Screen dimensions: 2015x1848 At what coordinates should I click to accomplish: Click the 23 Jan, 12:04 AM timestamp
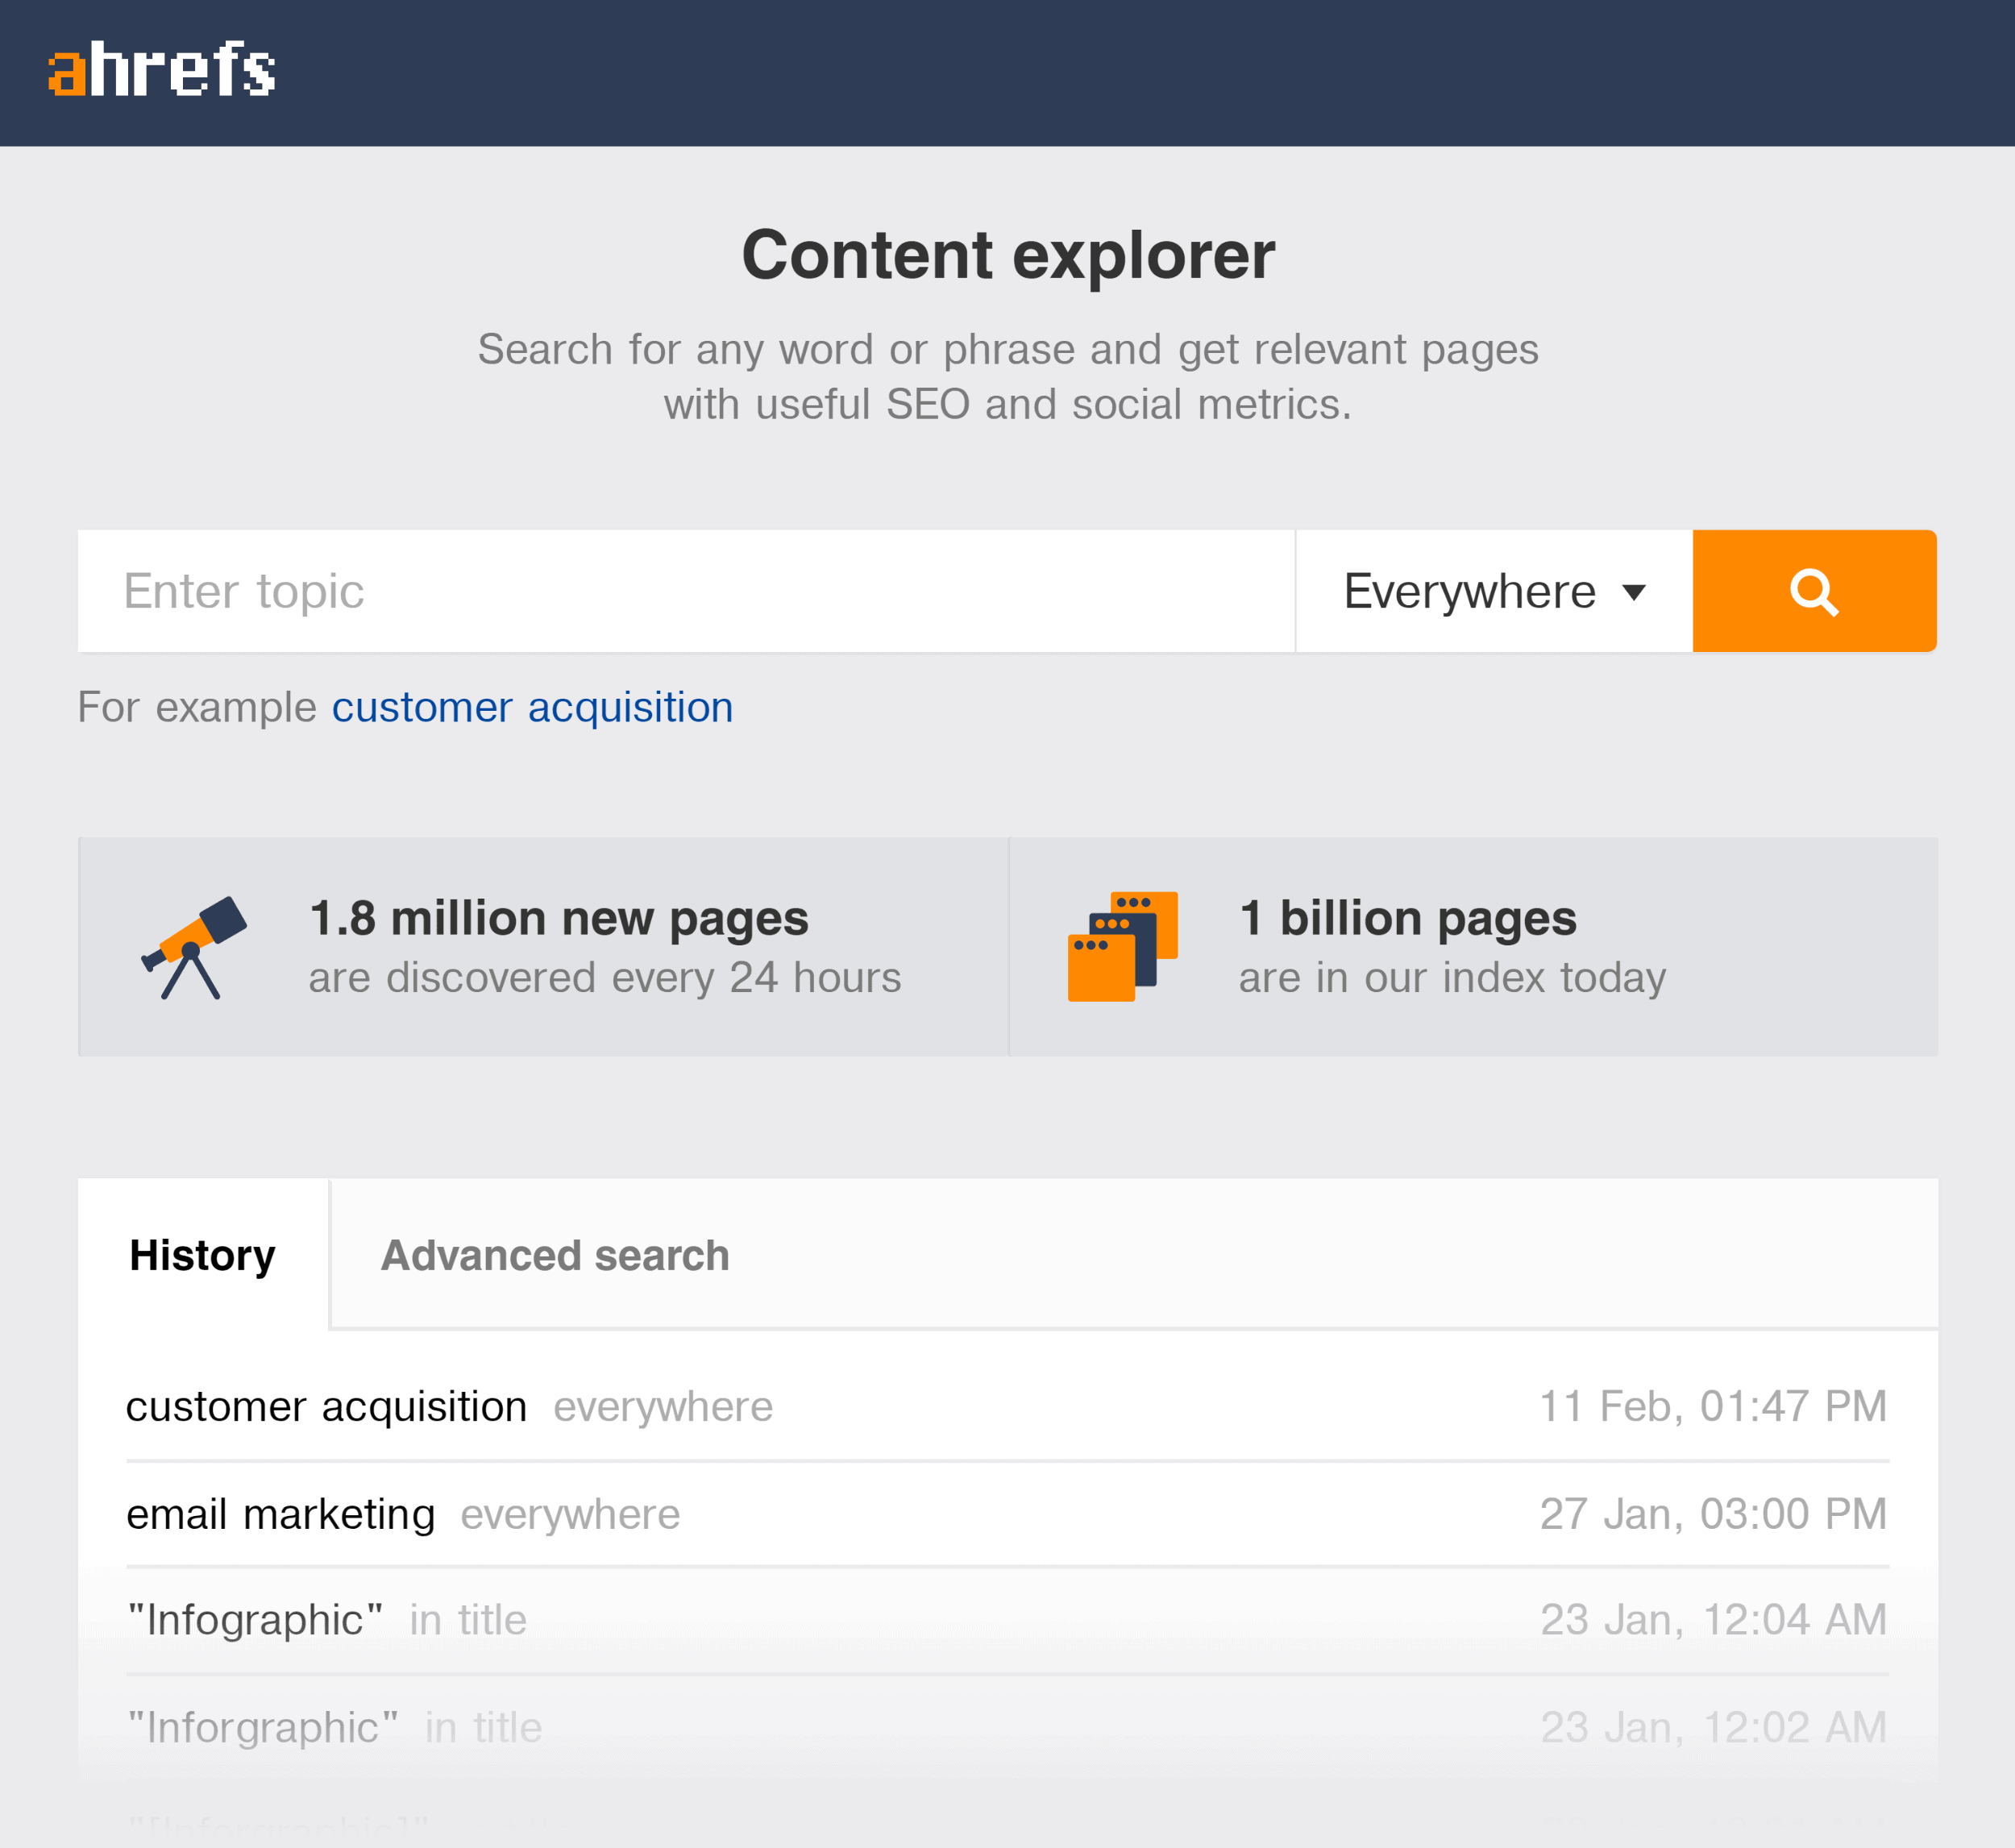click(x=1713, y=1620)
